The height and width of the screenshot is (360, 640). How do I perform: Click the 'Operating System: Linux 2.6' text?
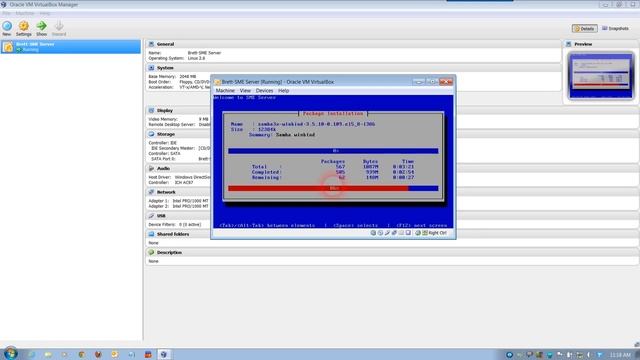click(177, 58)
